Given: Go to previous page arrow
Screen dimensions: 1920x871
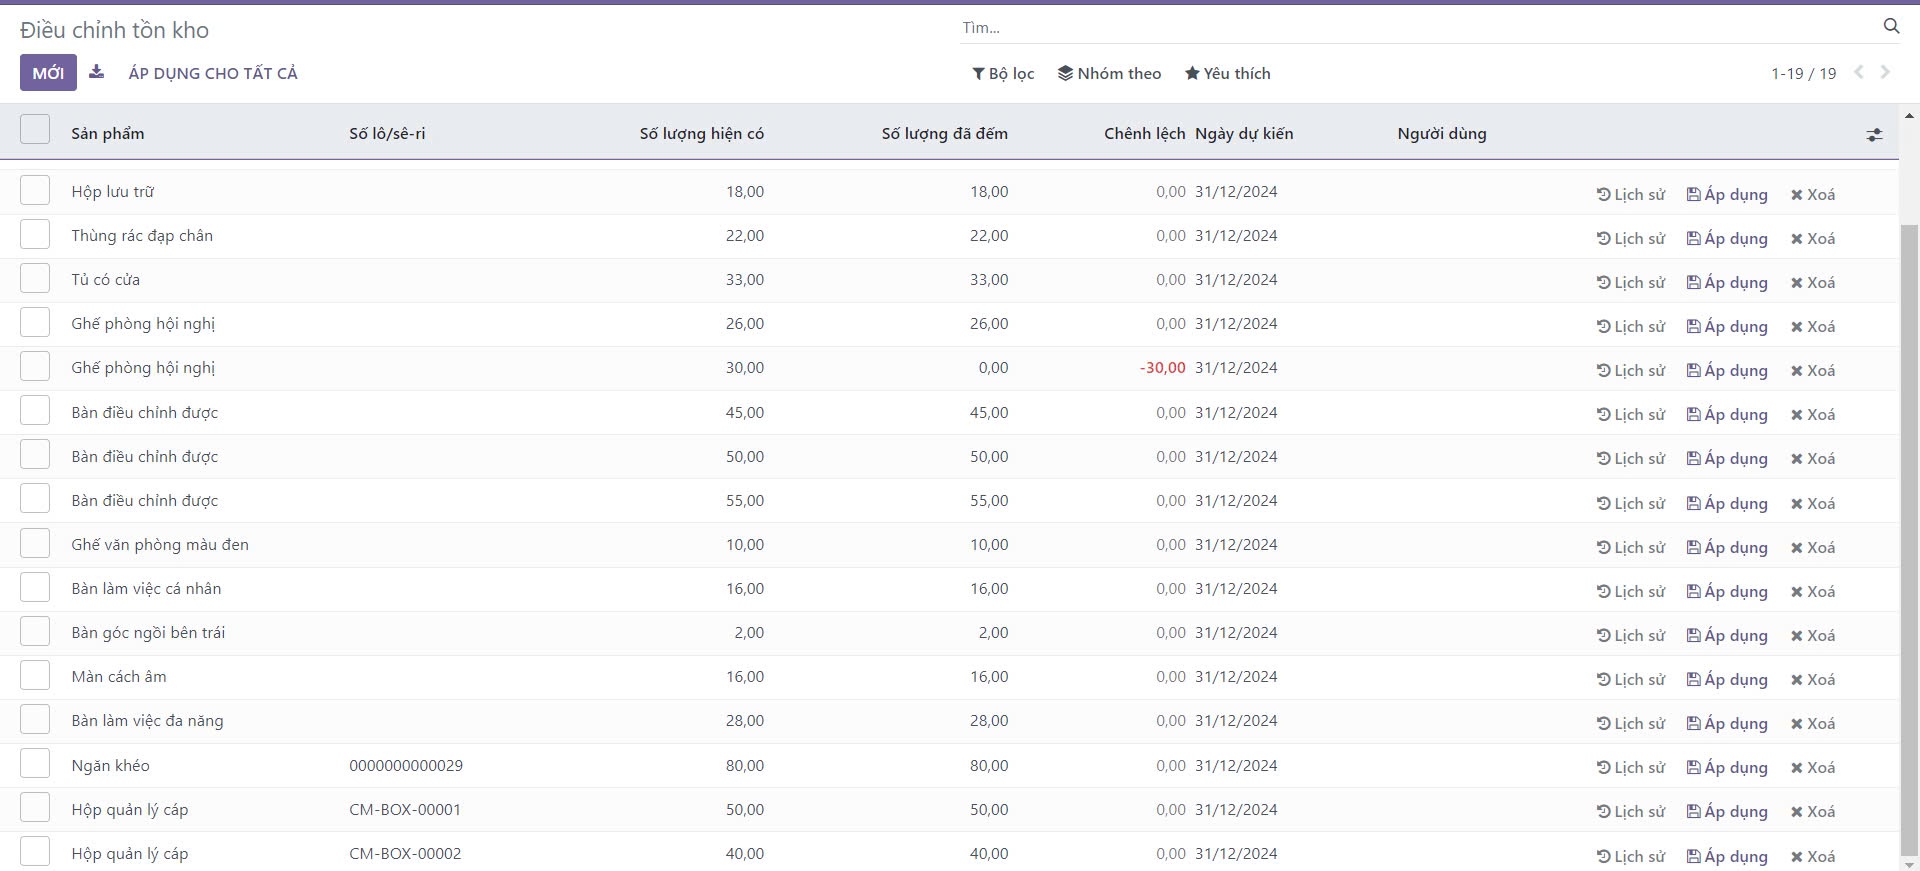Looking at the screenshot, I should pos(1859,72).
